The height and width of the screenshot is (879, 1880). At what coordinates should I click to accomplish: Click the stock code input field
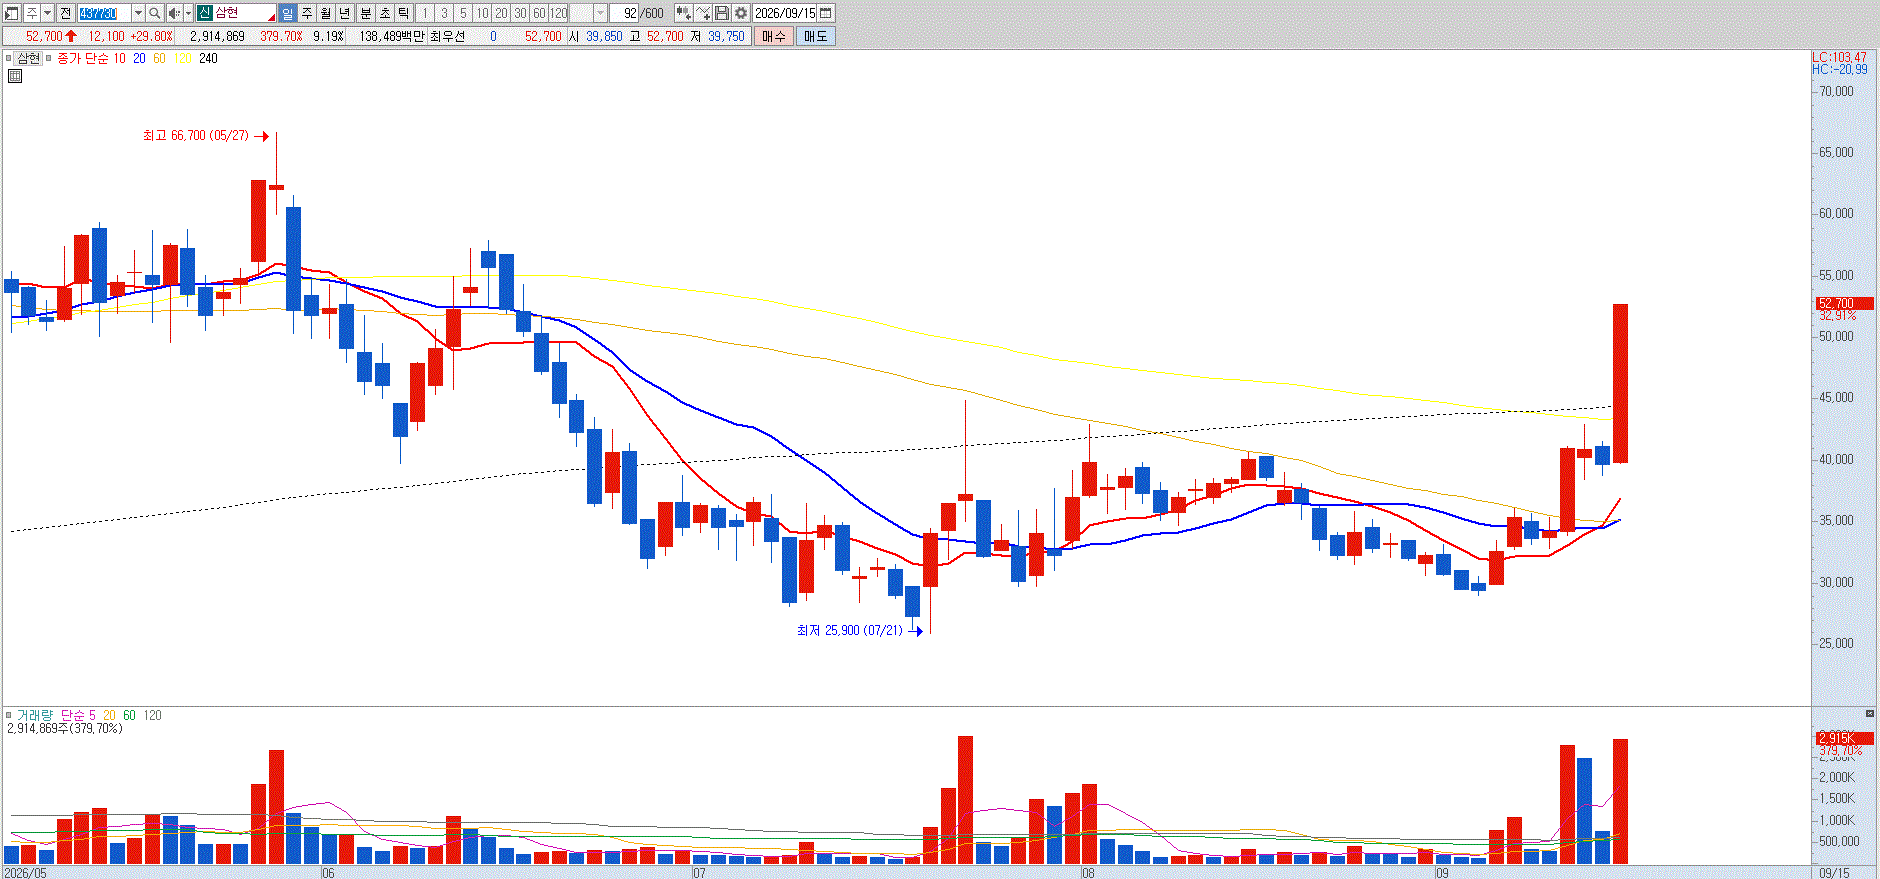[104, 13]
